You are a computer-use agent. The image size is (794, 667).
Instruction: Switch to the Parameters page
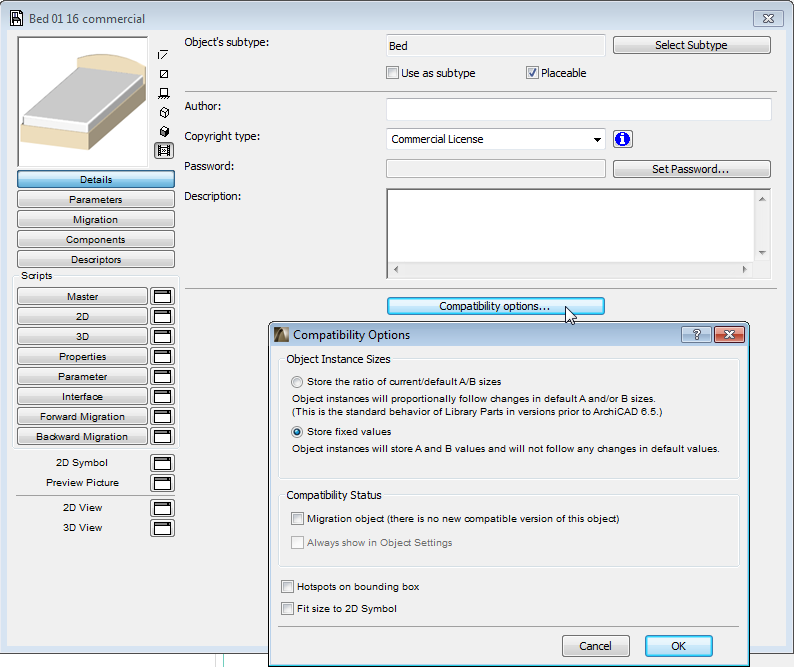pyautogui.click(x=96, y=200)
